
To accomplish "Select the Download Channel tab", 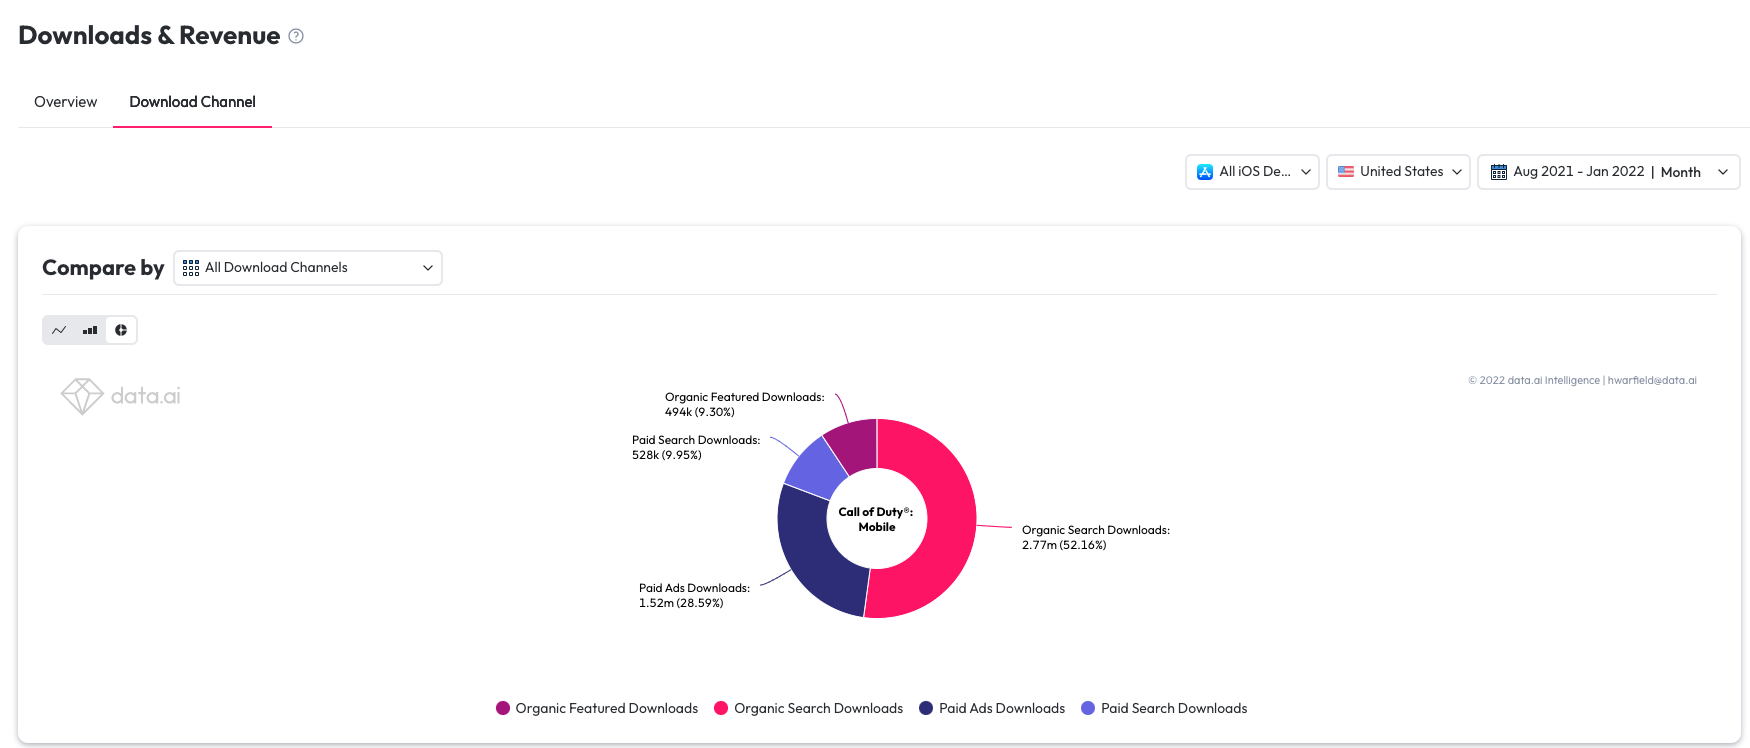I will click(192, 102).
